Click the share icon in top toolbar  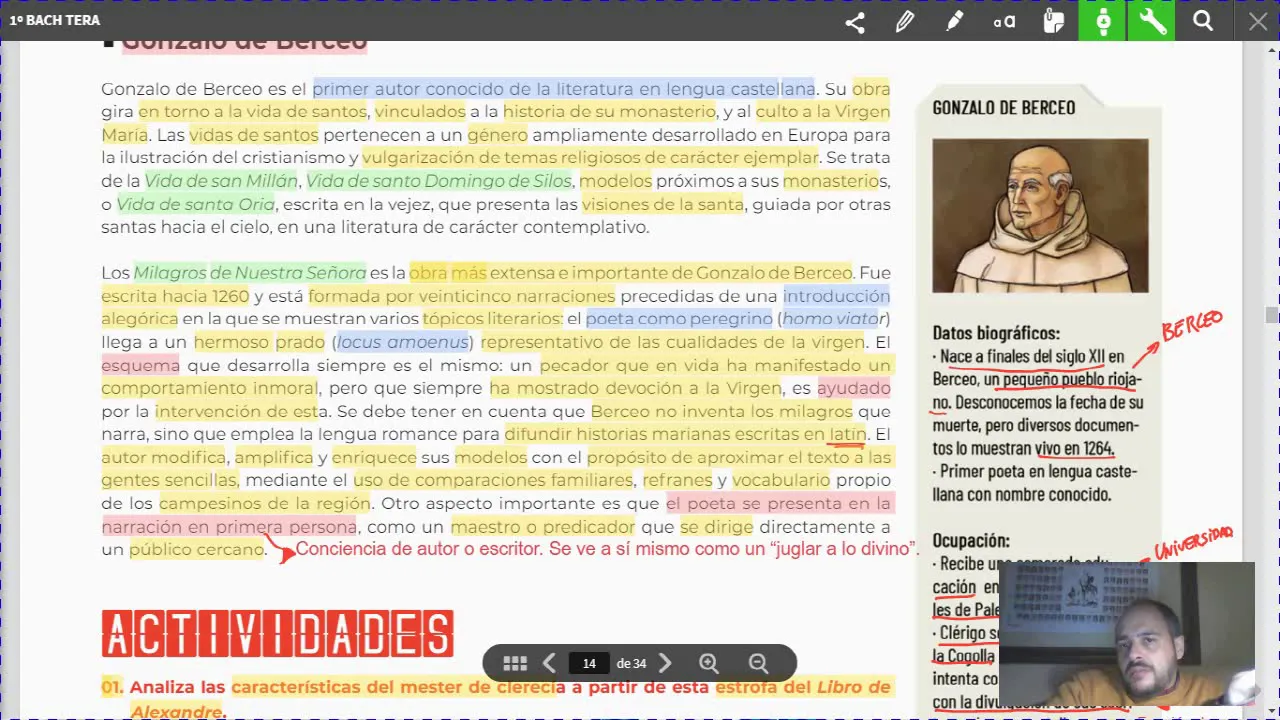coord(854,21)
